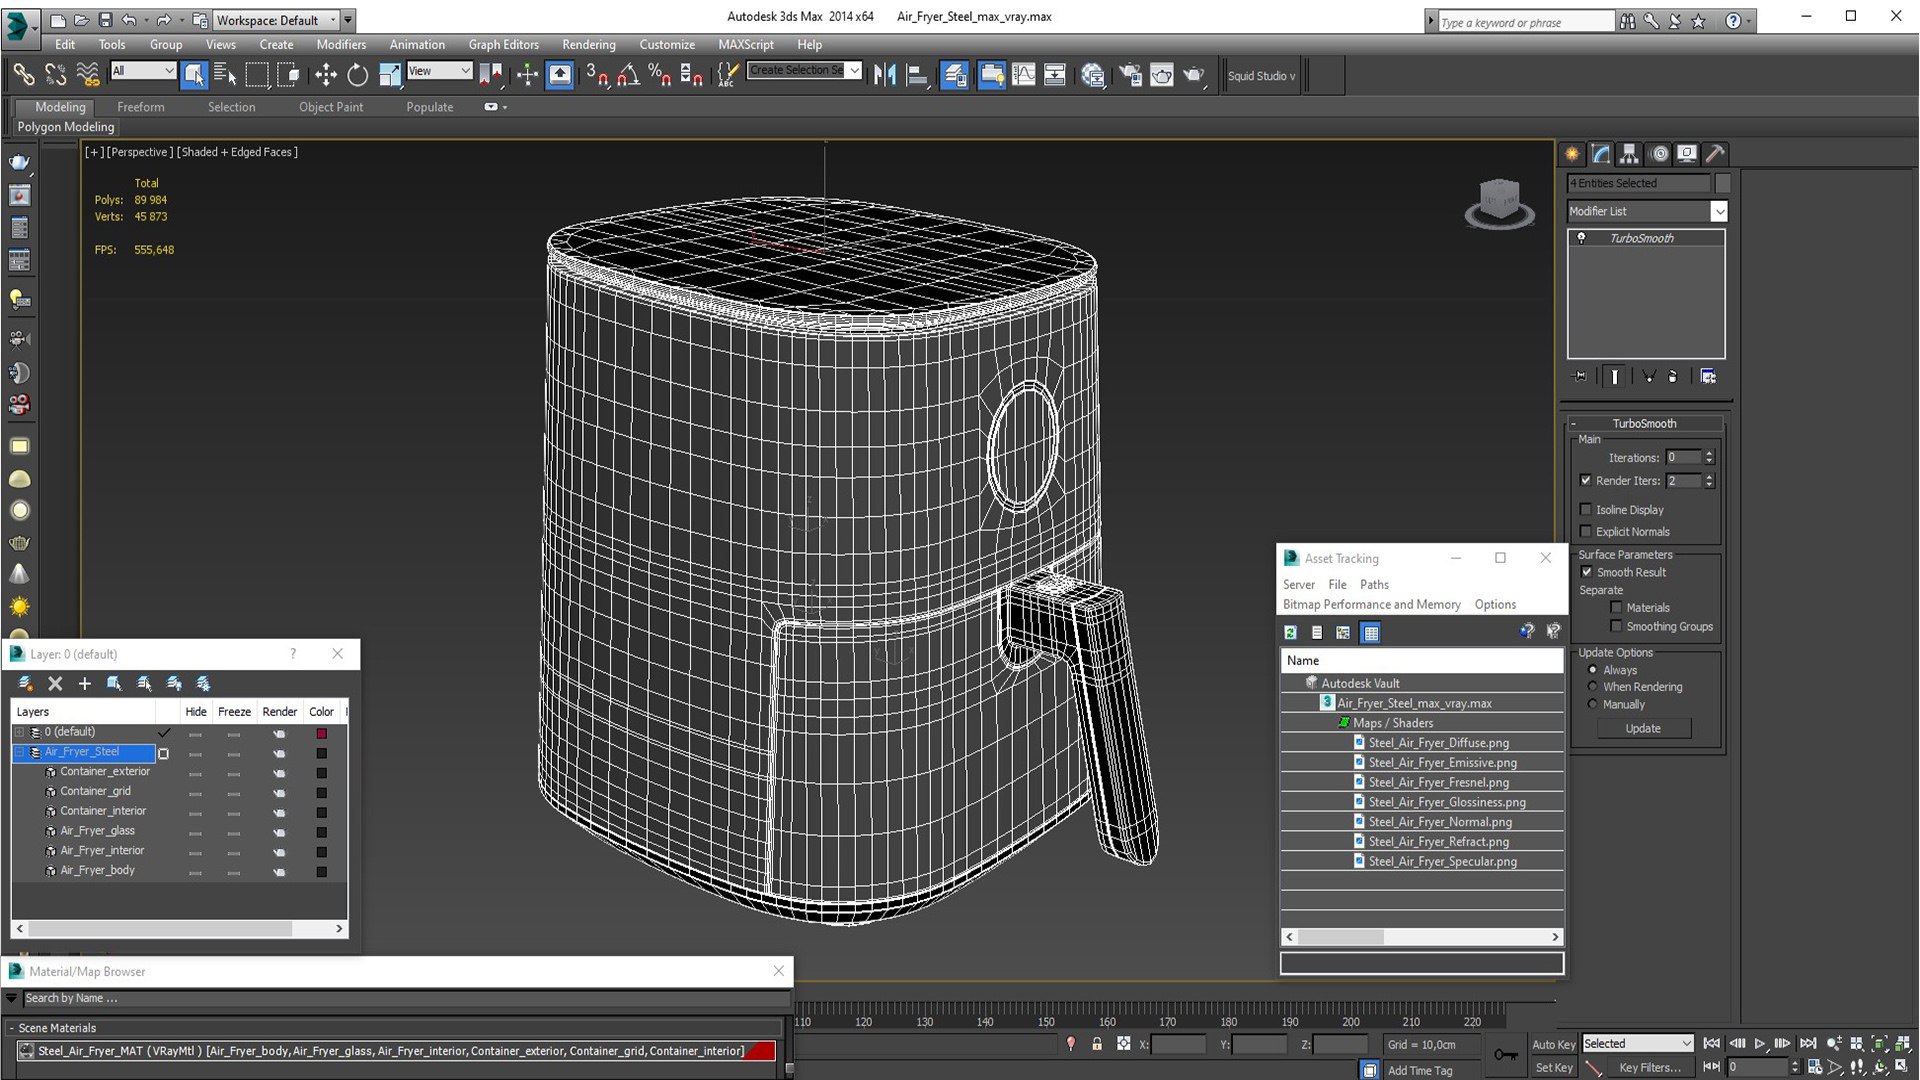Add new layer with plus icon
The height and width of the screenshot is (1080, 1920).
[x=85, y=684]
